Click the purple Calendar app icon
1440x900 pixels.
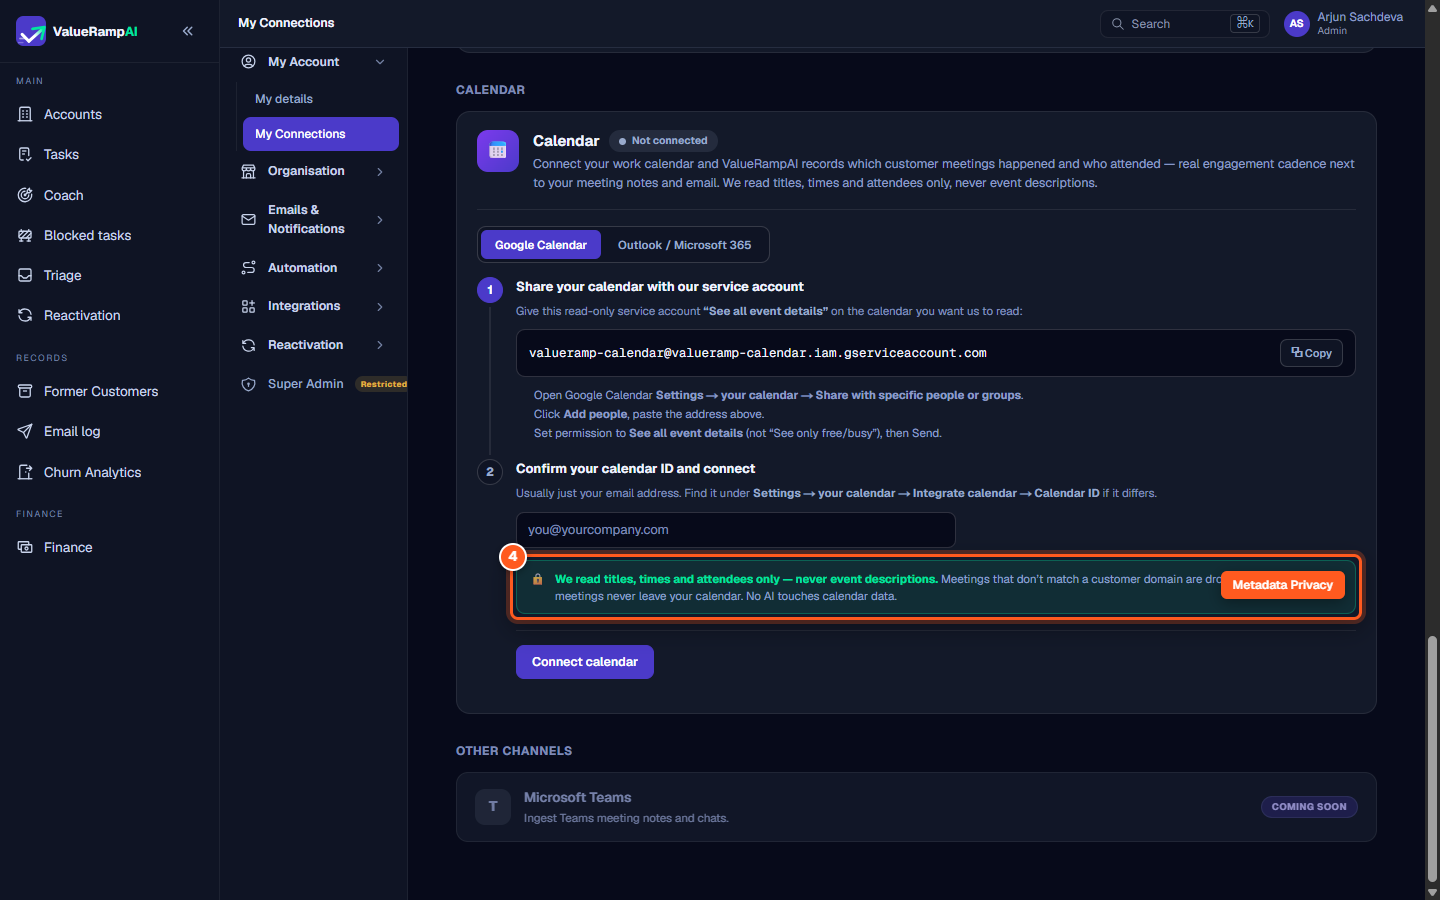pos(498,151)
